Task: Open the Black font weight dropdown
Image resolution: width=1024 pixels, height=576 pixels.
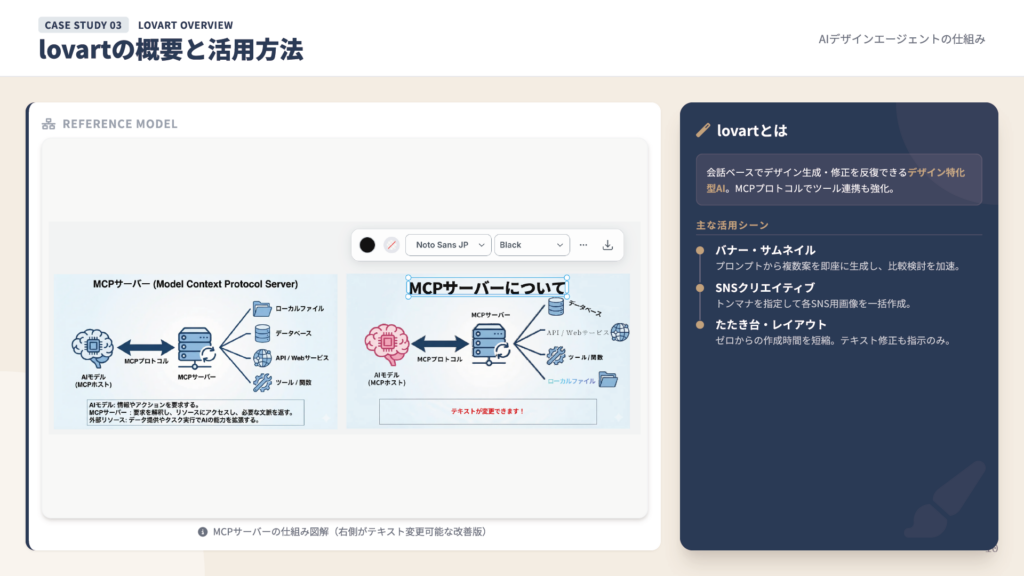Action: pyautogui.click(x=532, y=245)
